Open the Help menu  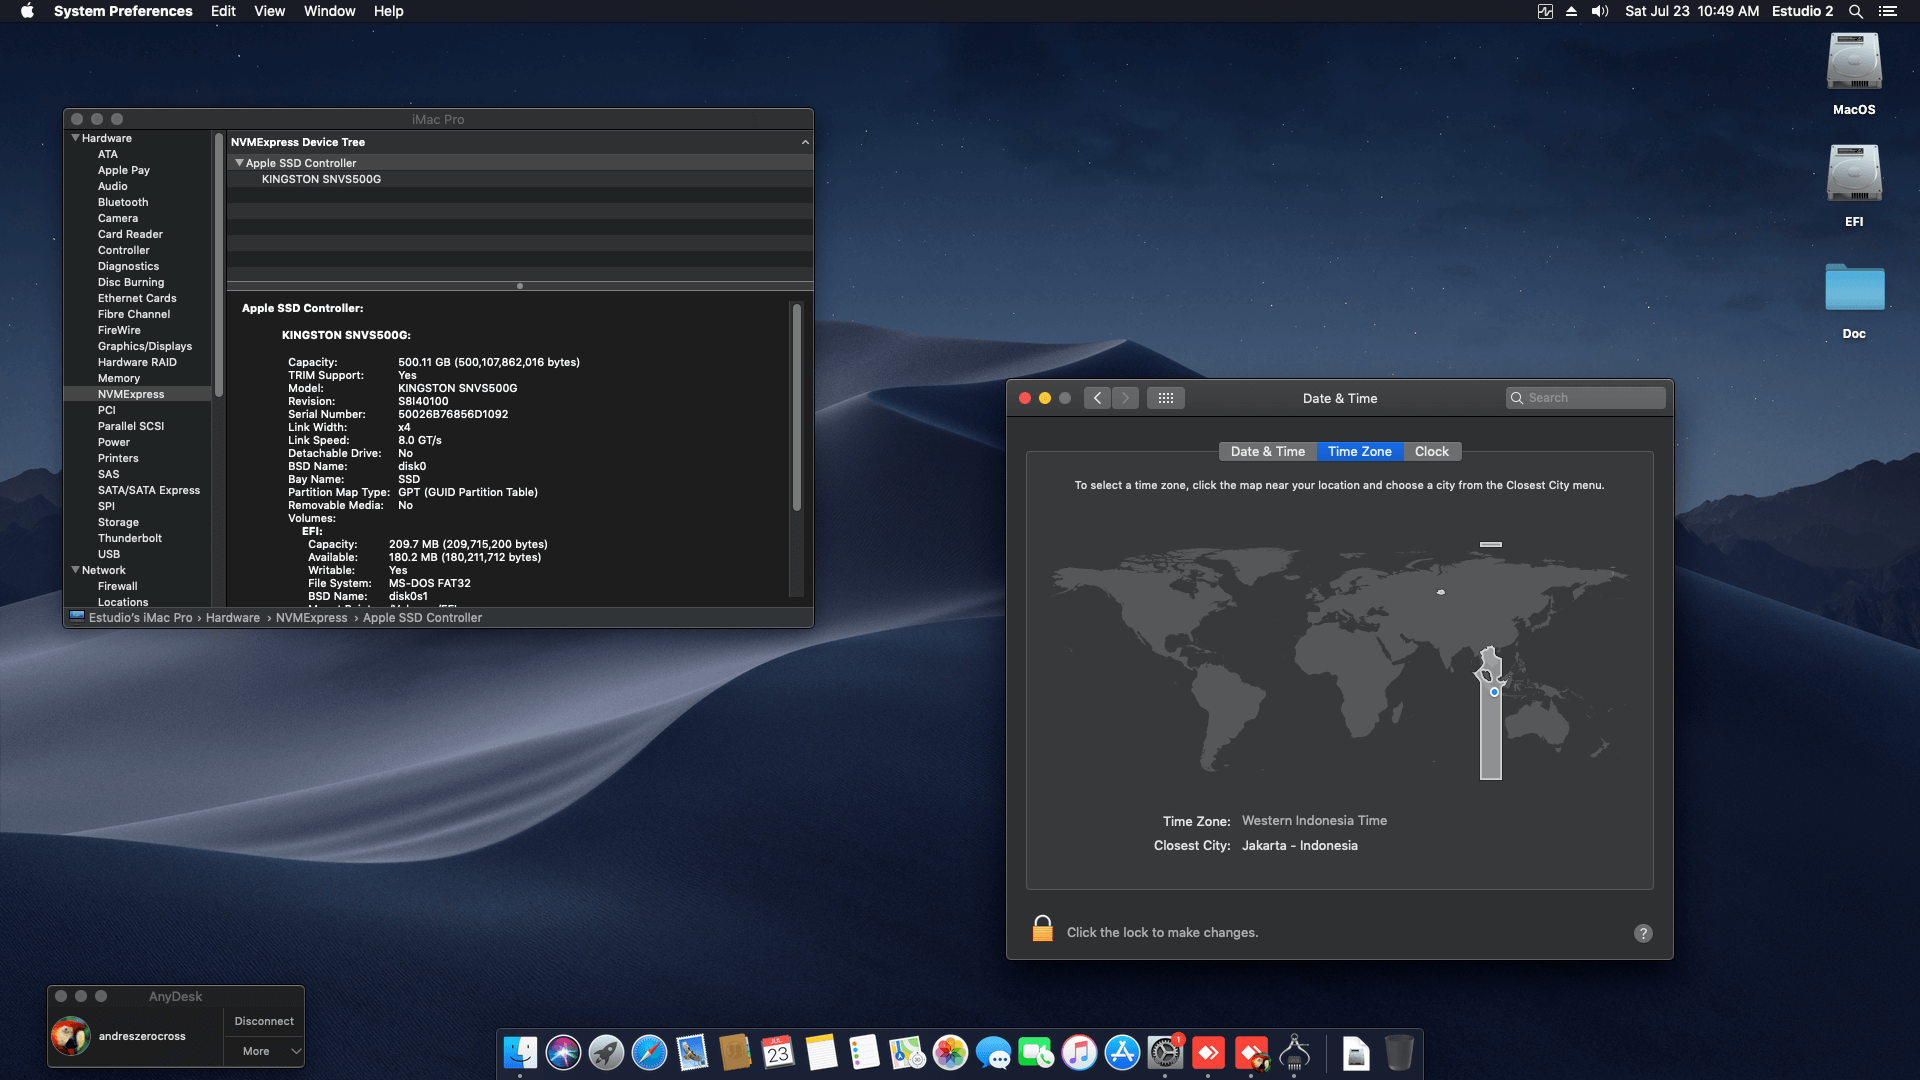(x=388, y=11)
